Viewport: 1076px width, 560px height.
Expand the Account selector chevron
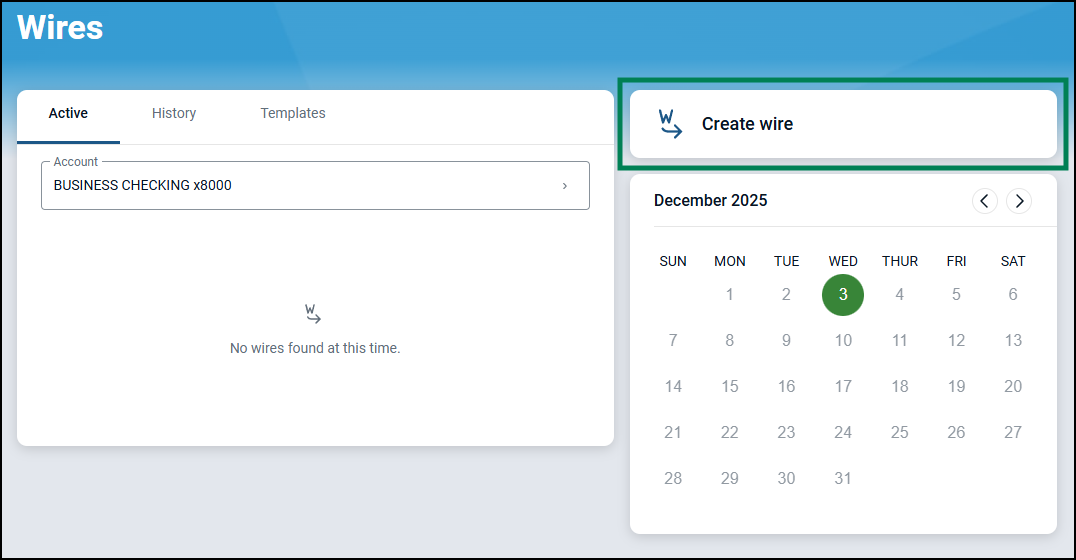tap(565, 186)
